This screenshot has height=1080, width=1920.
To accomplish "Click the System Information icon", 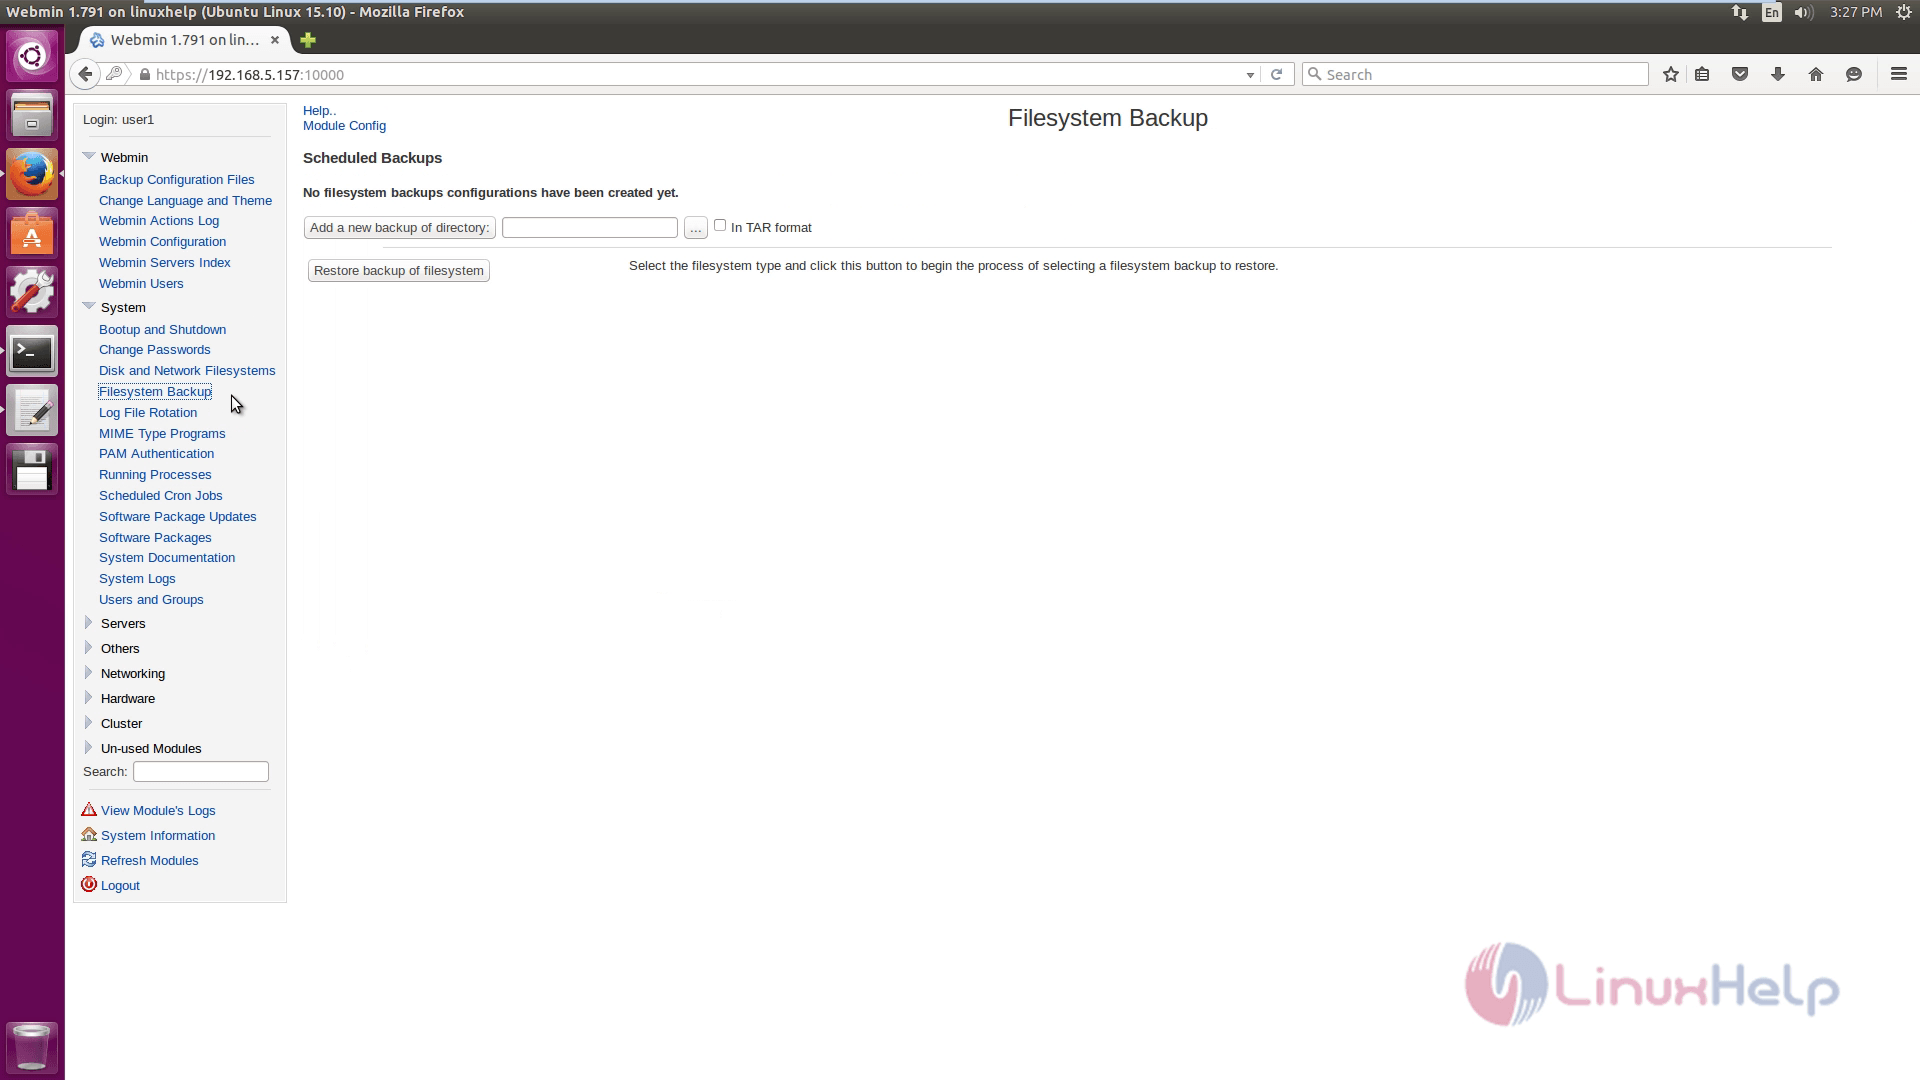I will point(88,833).
